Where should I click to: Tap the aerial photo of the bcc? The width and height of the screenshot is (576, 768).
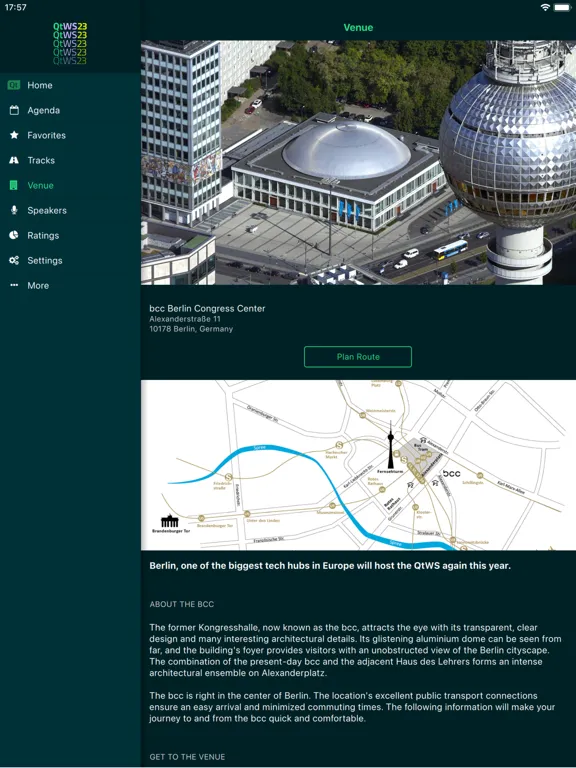point(359,163)
